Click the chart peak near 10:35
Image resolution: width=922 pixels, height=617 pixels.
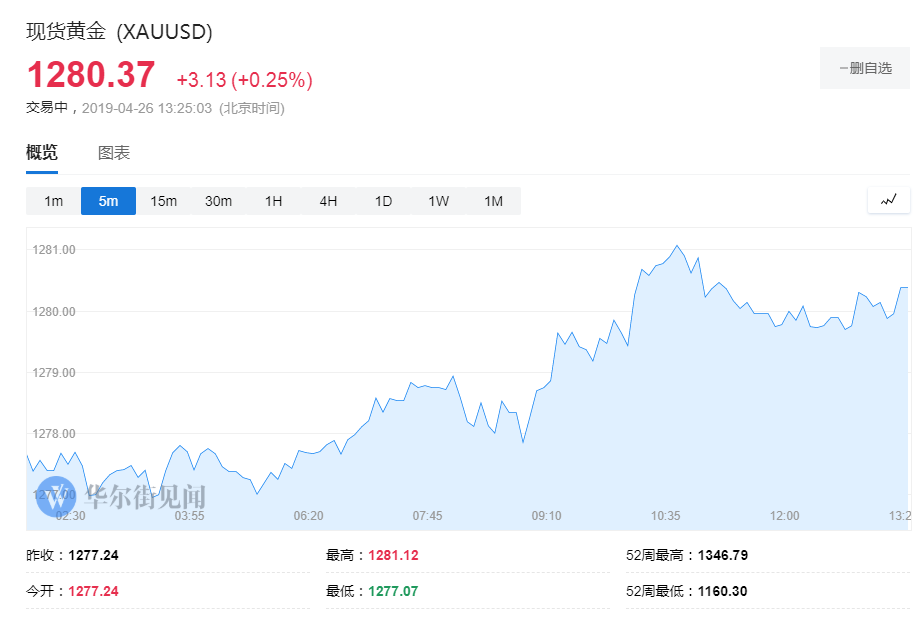677,246
